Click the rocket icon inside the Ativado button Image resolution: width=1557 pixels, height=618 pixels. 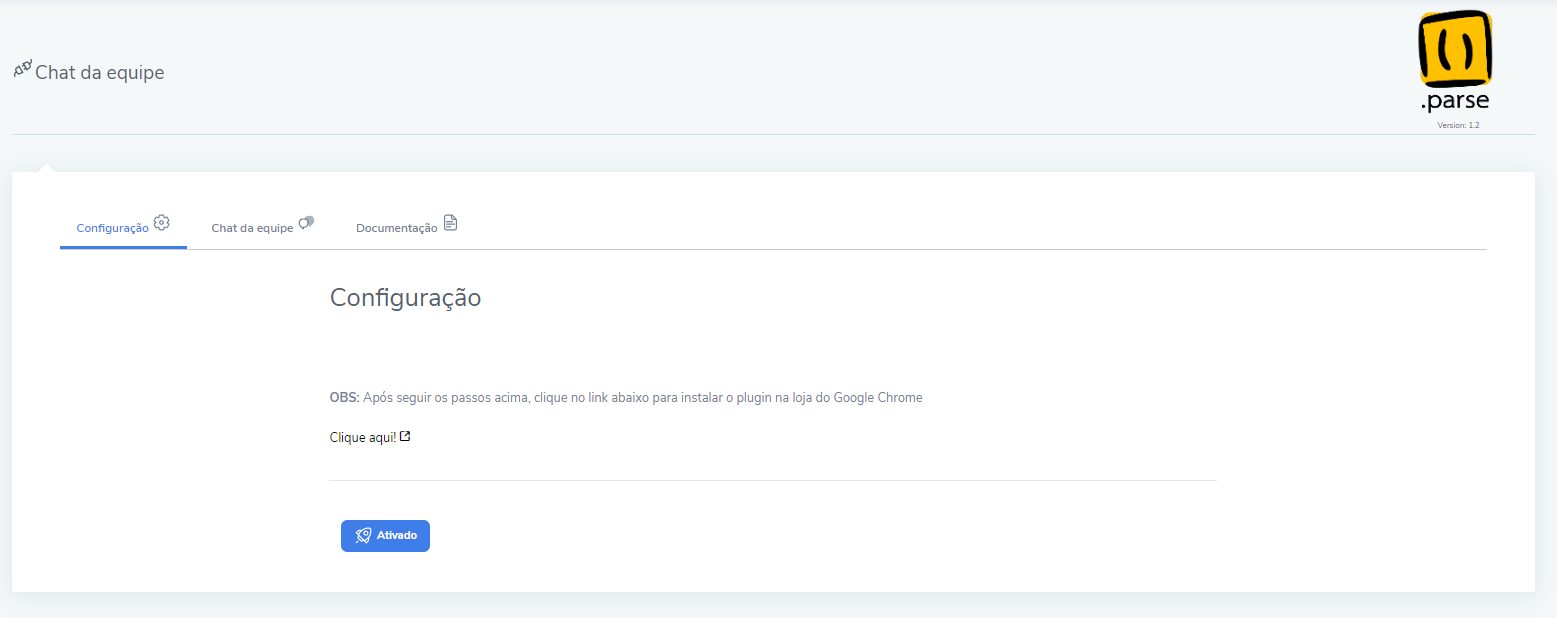364,536
